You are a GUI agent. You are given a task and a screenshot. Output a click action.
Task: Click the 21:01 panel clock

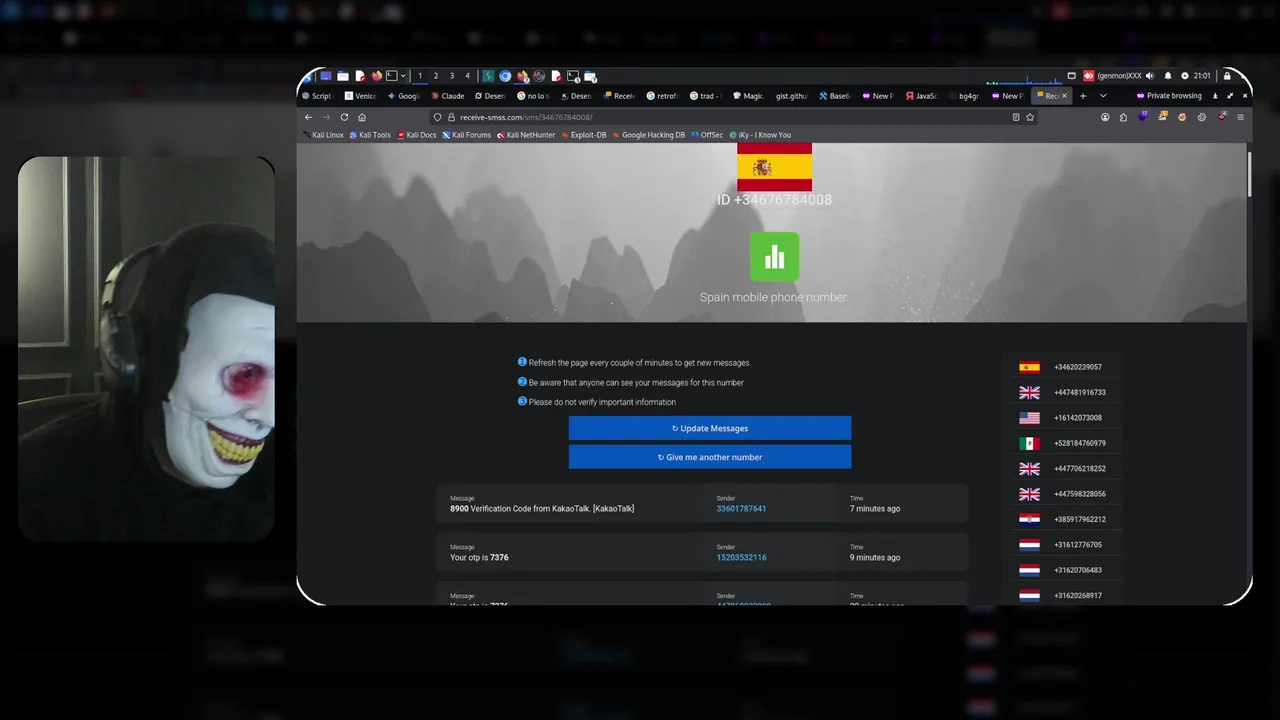click(x=1202, y=76)
